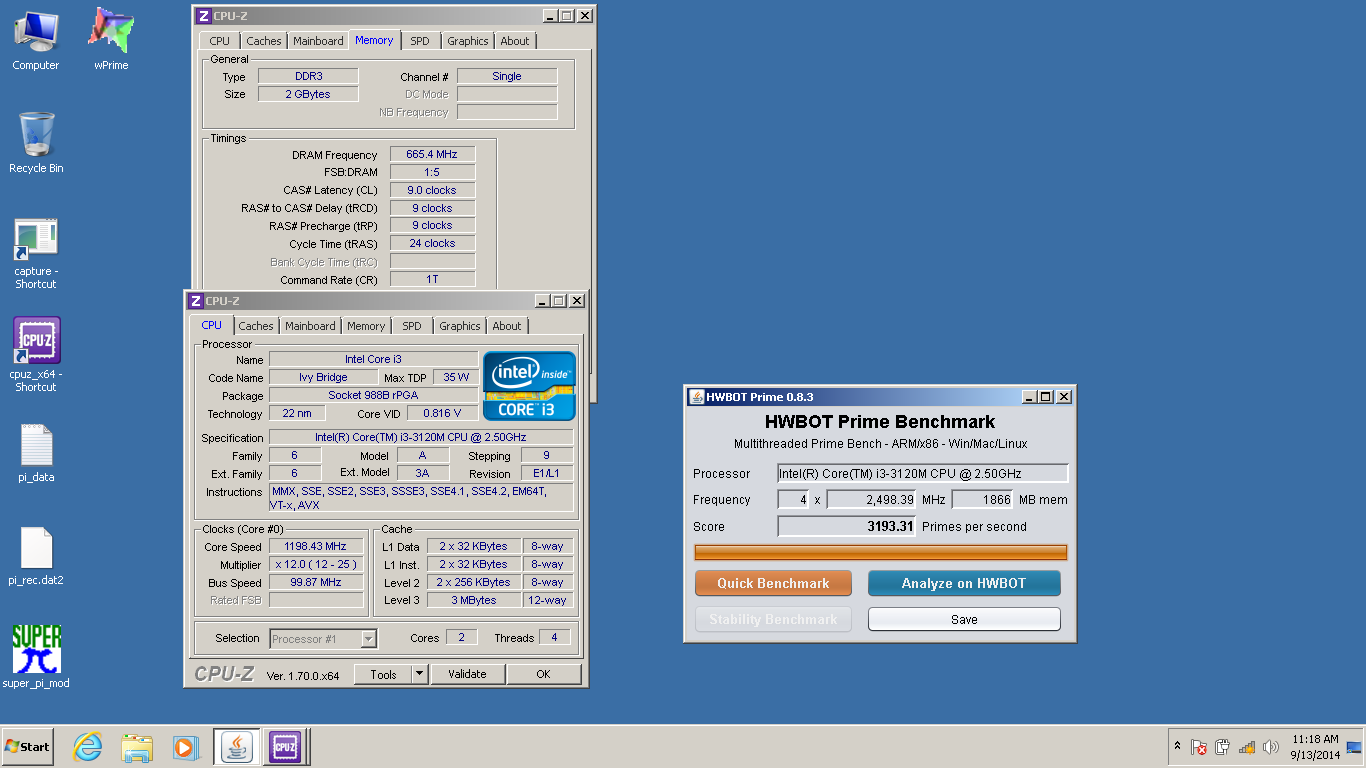Switch to the Java HWBOT taskbar item

[237, 747]
